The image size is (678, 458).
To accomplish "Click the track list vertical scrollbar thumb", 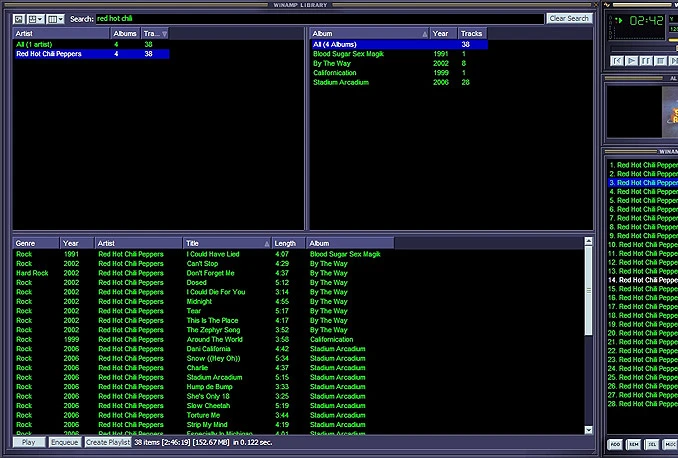I will pyautogui.click(x=588, y=291).
